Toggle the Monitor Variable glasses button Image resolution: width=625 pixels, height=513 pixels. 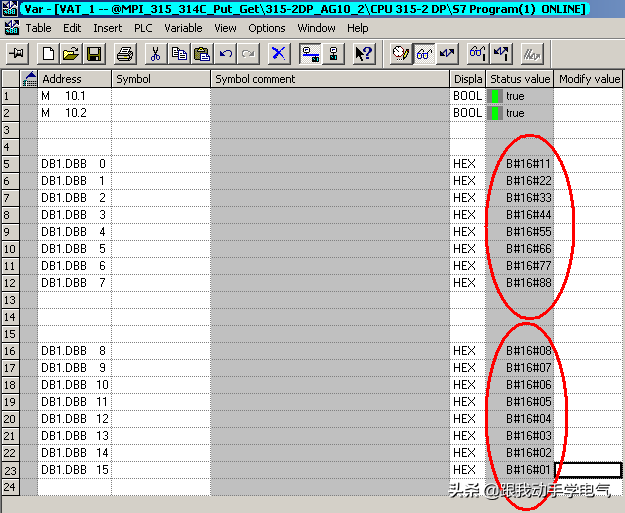point(425,53)
